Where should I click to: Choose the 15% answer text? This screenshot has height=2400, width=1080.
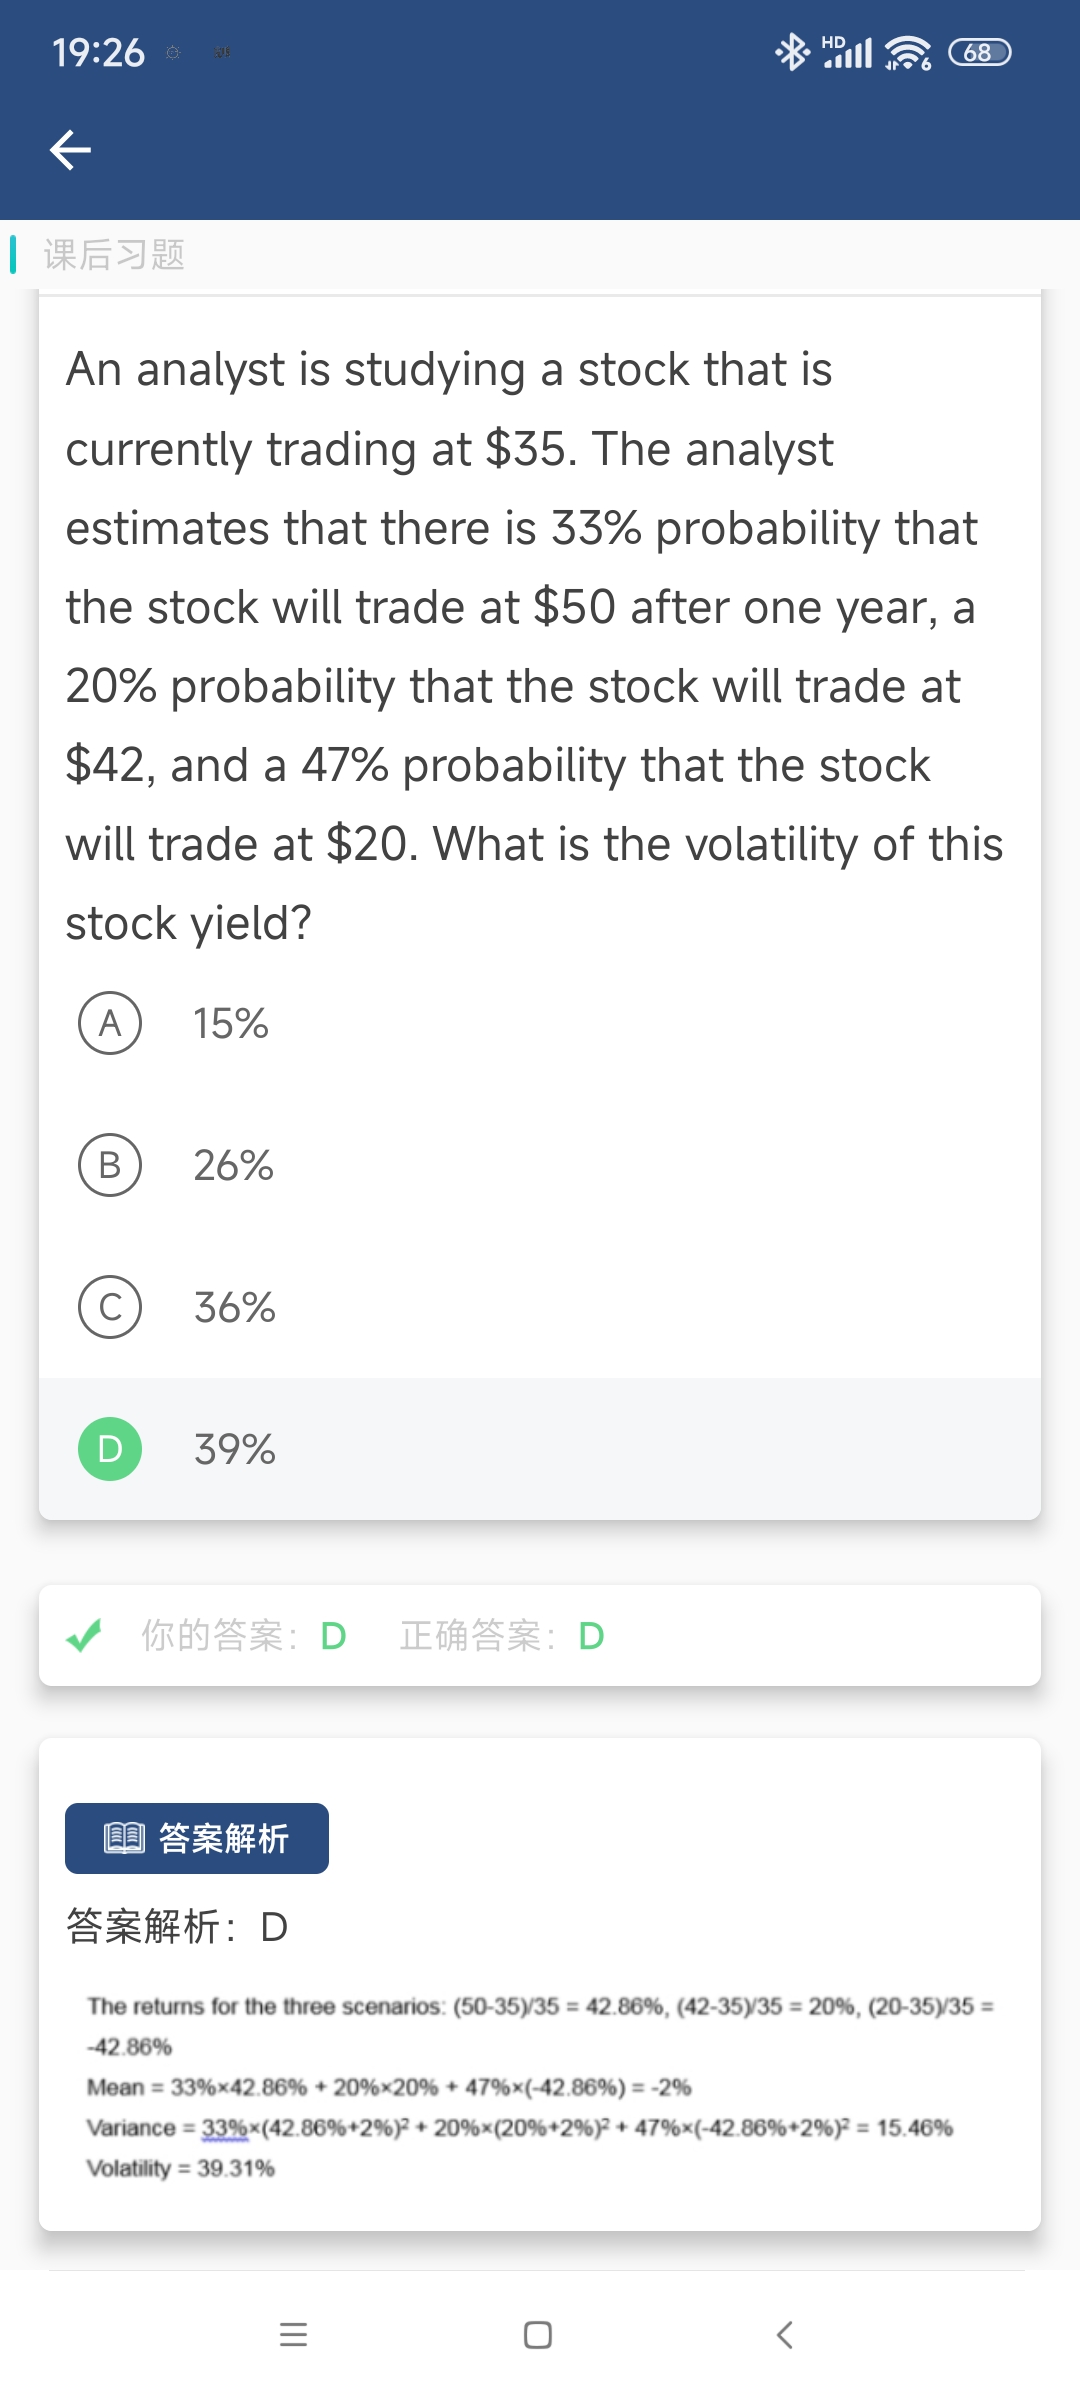231,1023
